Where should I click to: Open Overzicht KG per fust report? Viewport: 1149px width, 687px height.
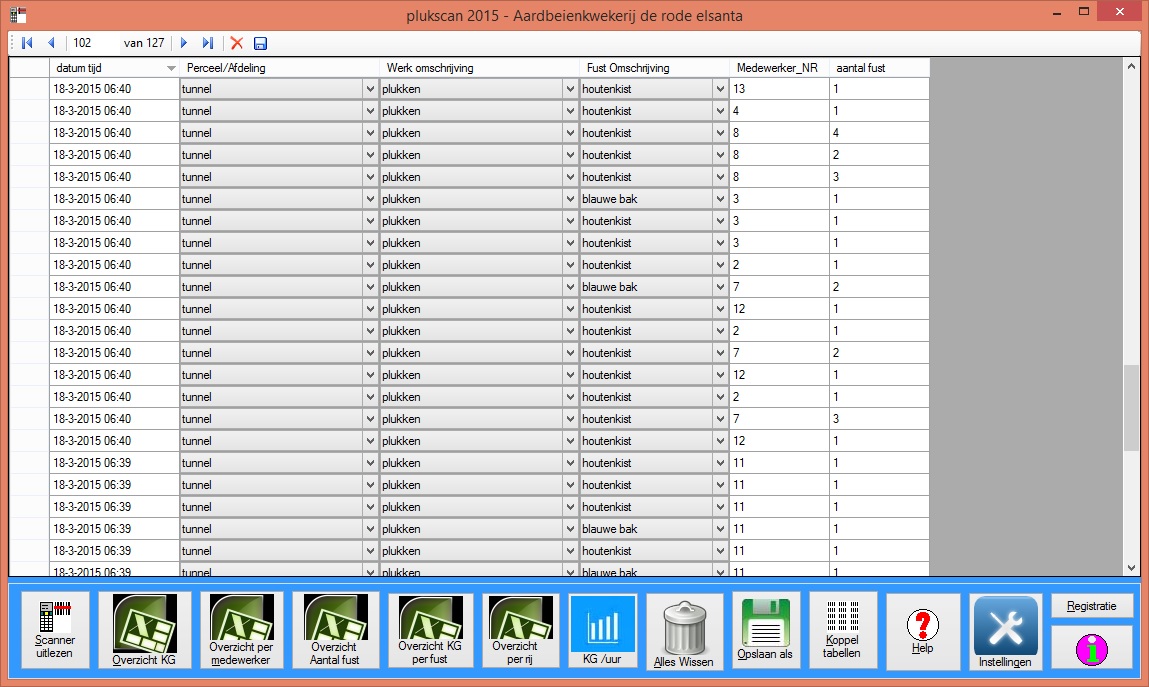pos(430,630)
